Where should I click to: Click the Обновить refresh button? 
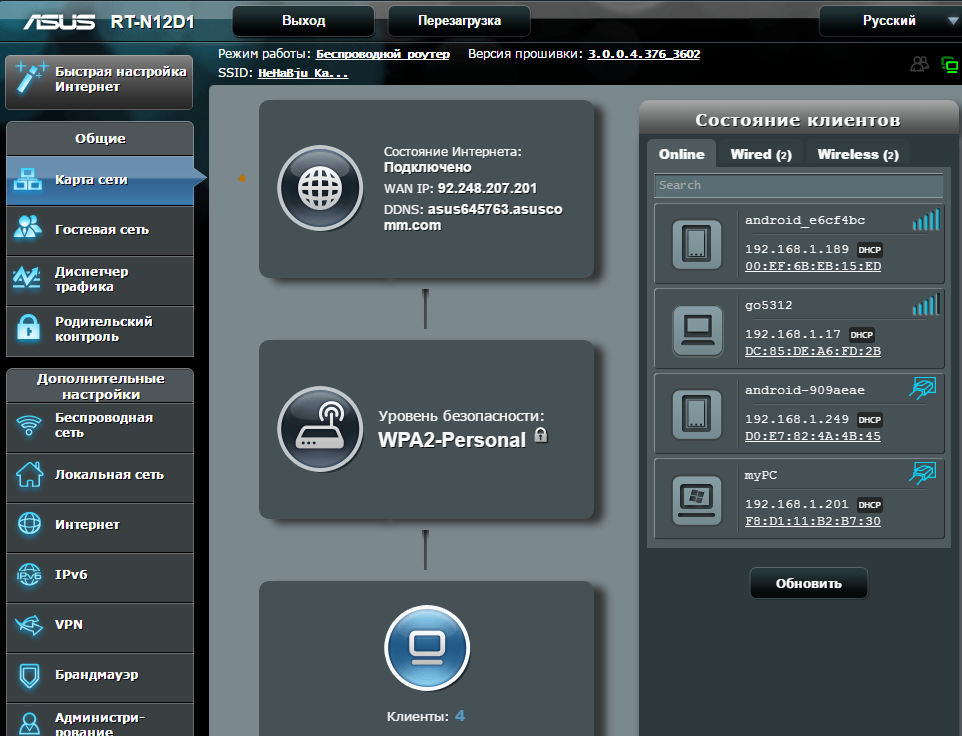(808, 583)
